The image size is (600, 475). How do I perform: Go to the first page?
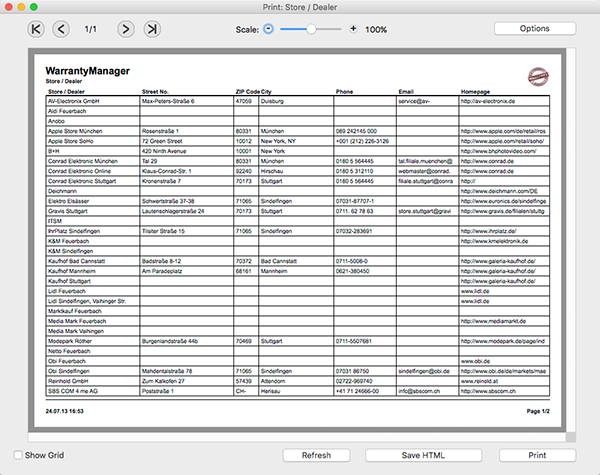[x=36, y=29]
